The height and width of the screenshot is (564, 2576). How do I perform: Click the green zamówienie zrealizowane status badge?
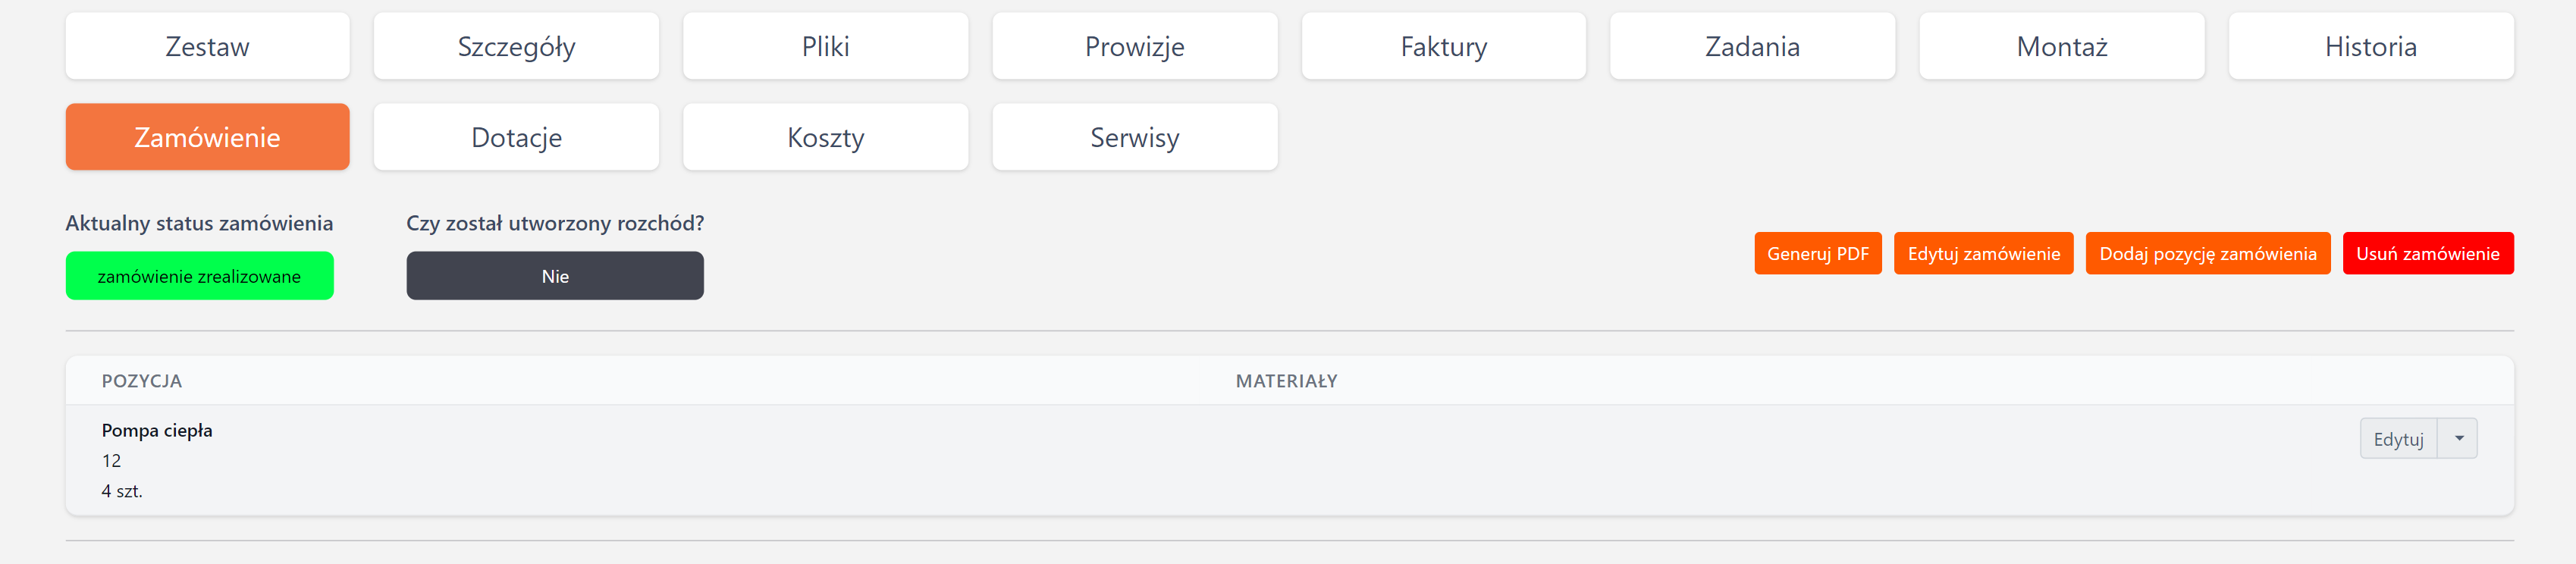pyautogui.click(x=199, y=276)
